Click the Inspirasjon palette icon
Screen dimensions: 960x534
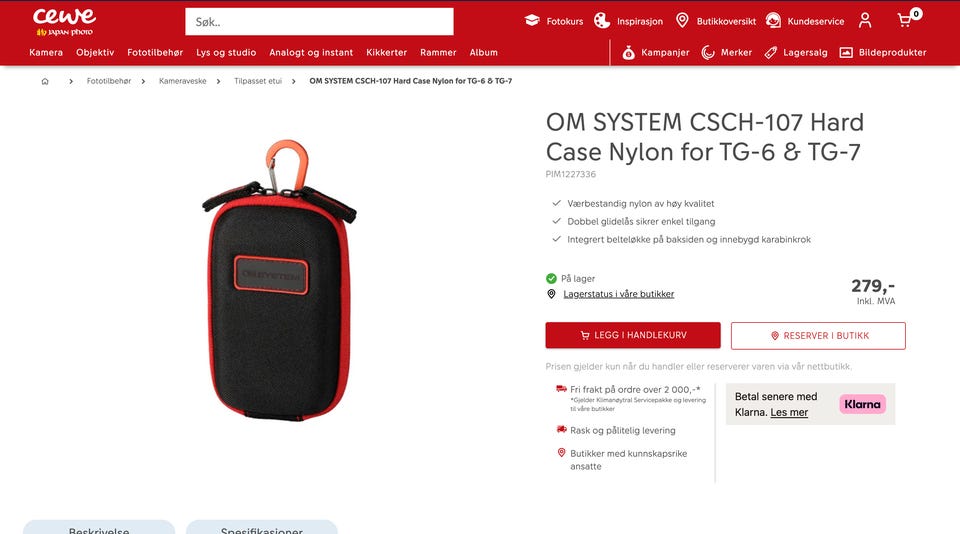[x=602, y=21]
